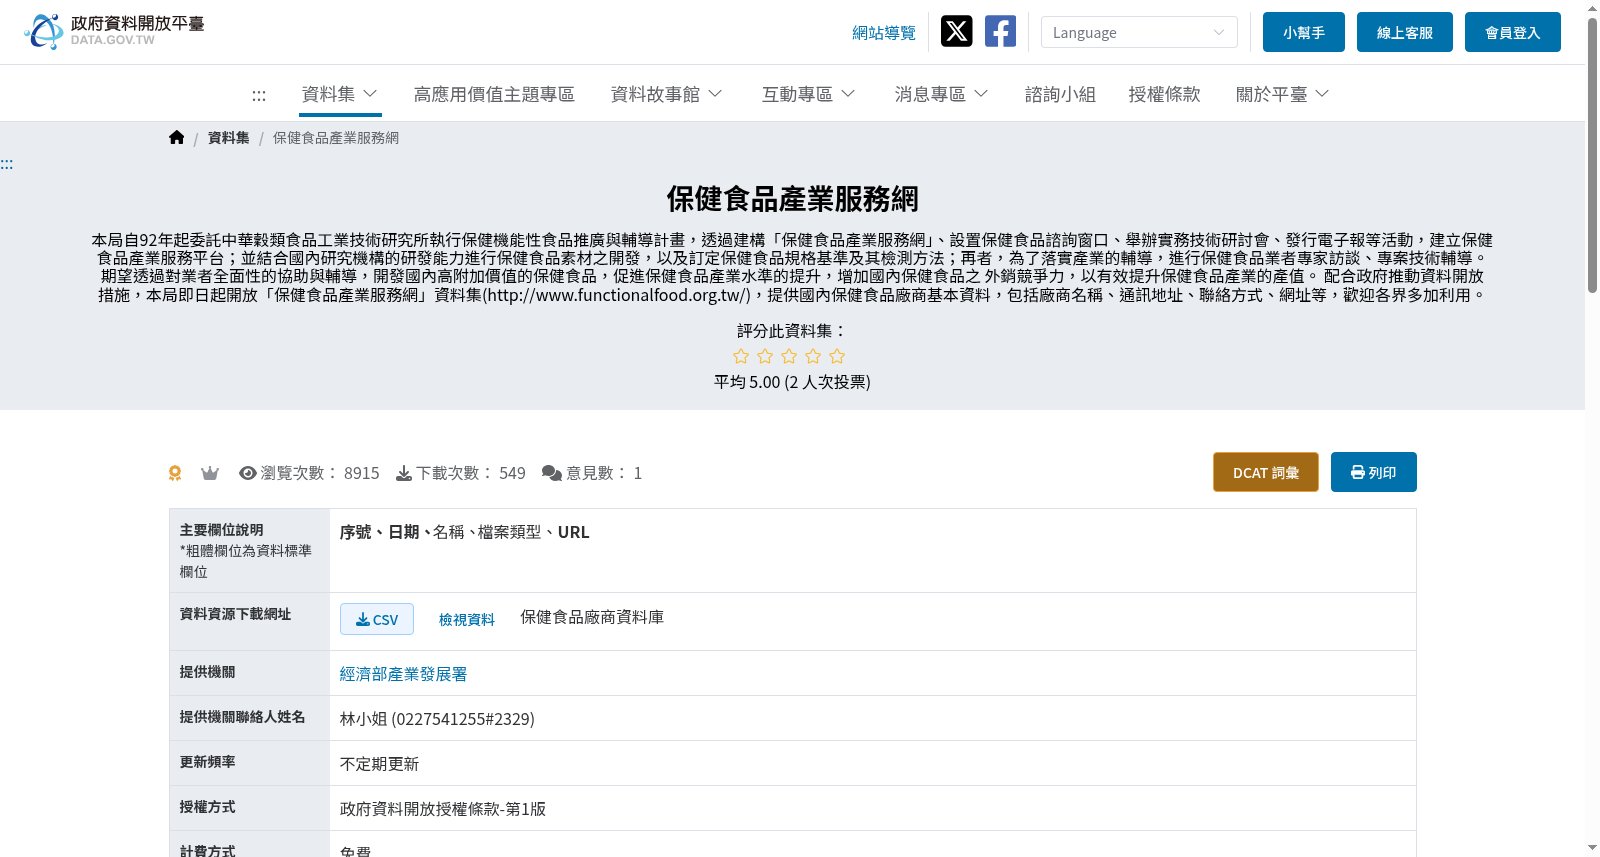This screenshot has height=857, width=1600.
Task: Click the orange award badge icon
Action: coord(175,473)
